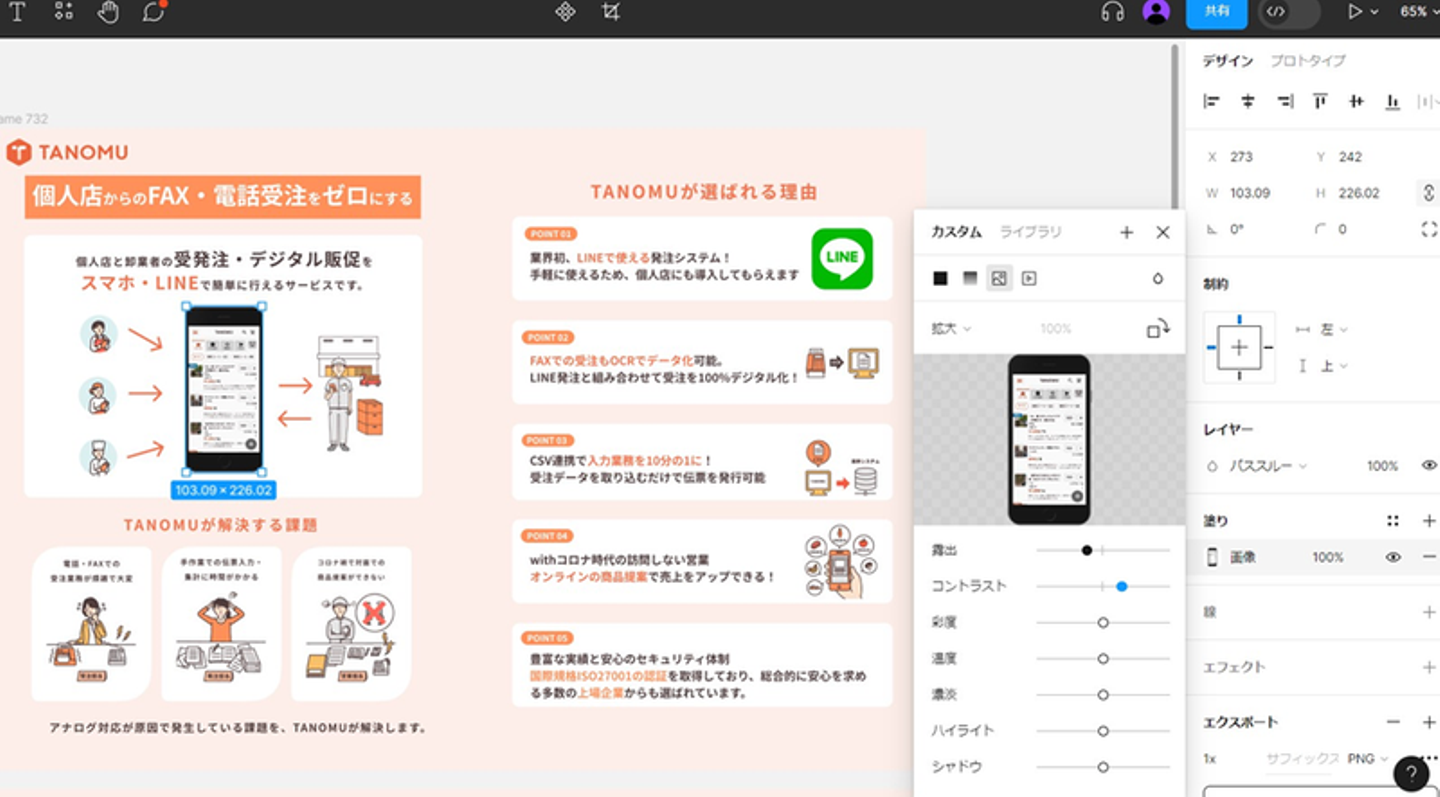This screenshot has width=1440, height=797.
Task: Toggle layer visibility eye in レイヤー section
Action: click(x=1429, y=466)
